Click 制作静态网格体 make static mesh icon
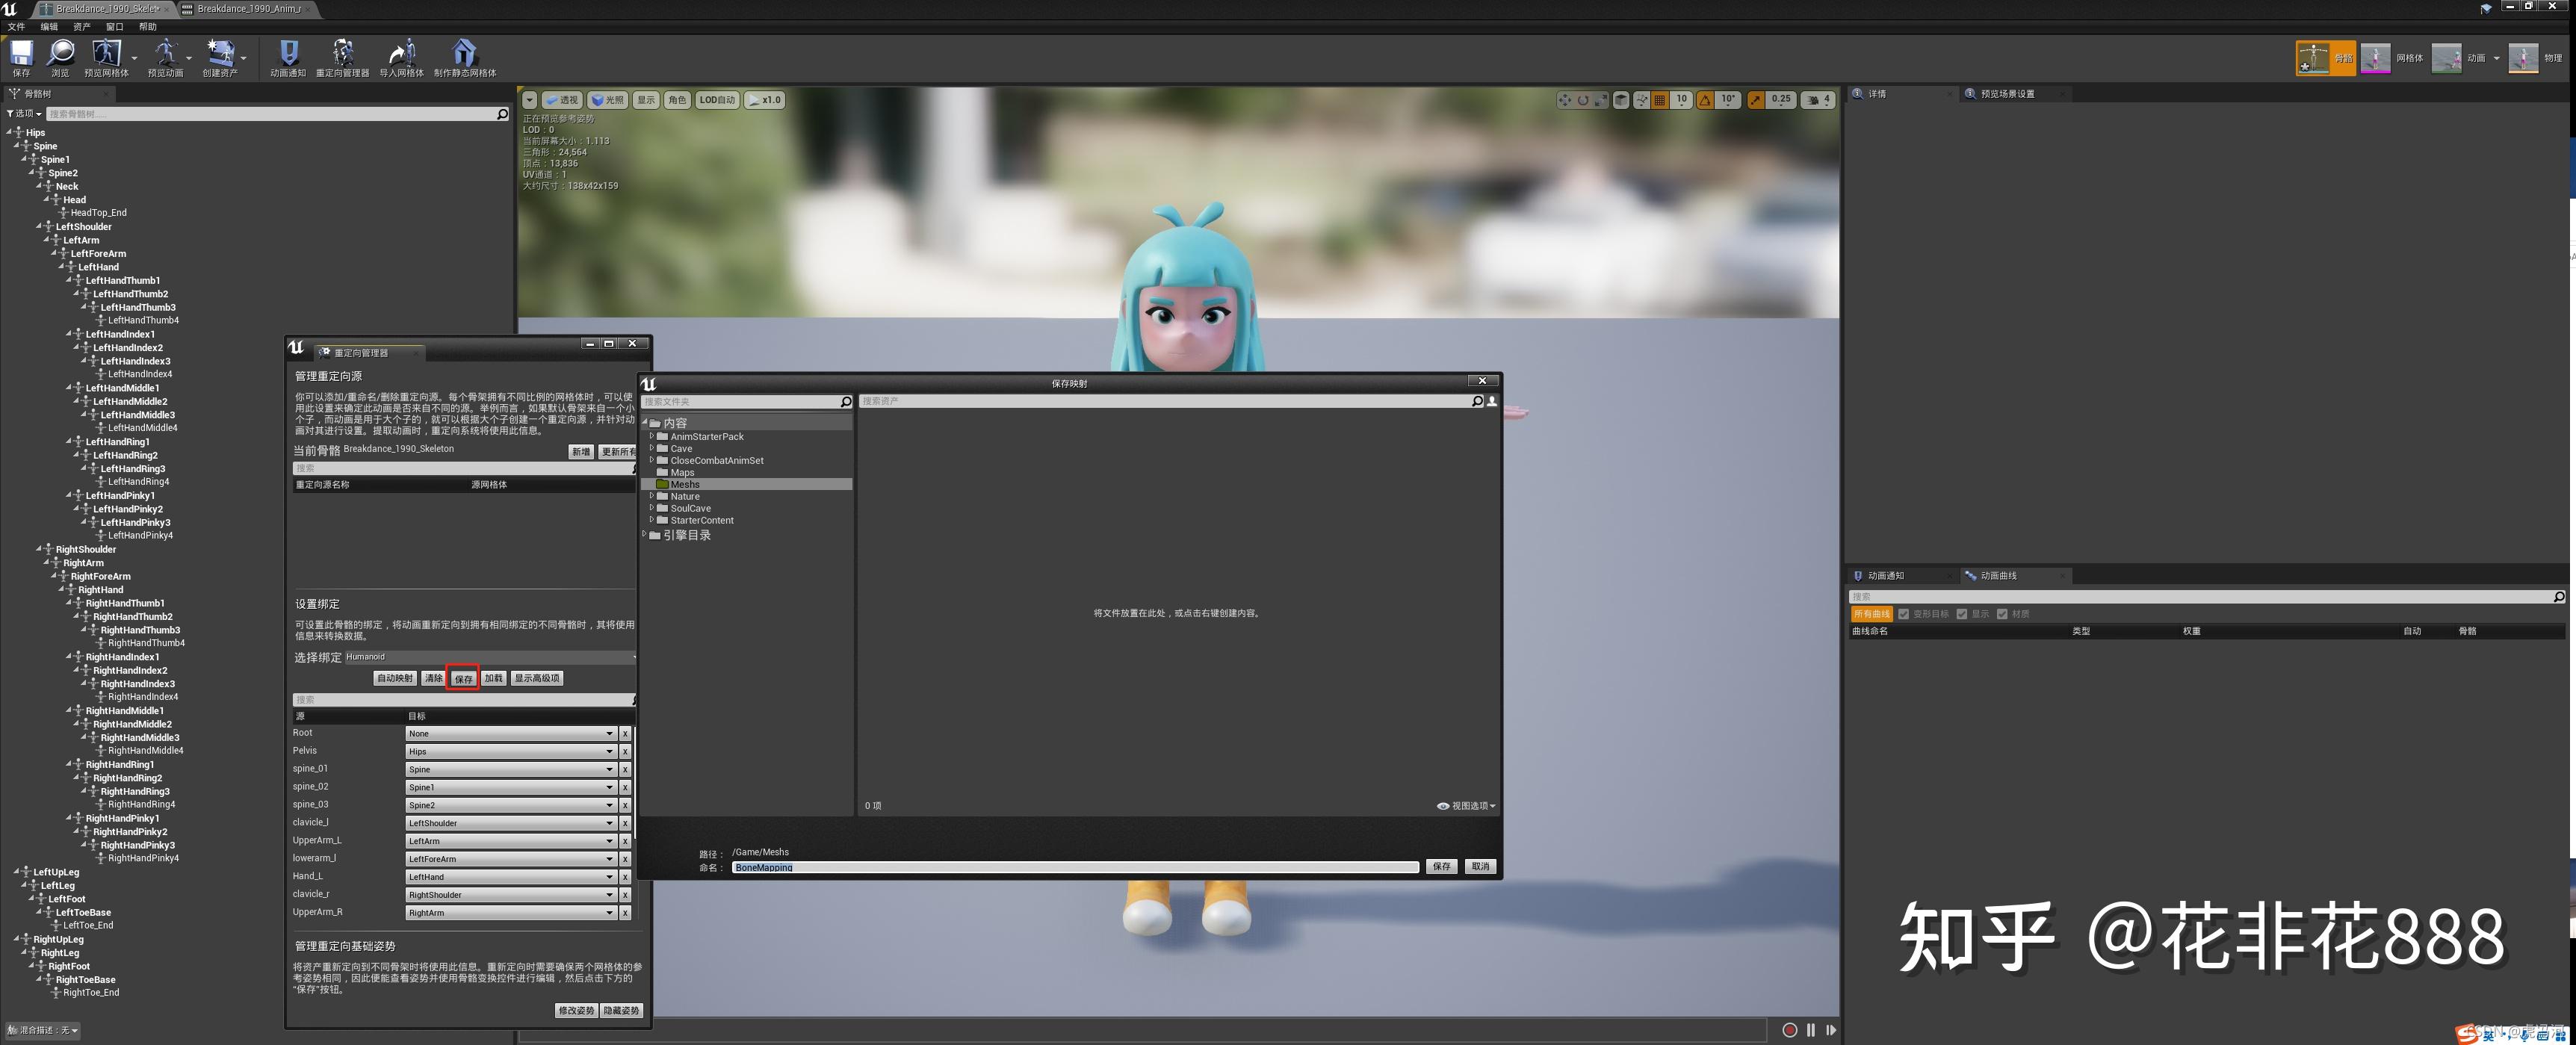Image resolution: width=2576 pixels, height=1045 pixels. 464,54
